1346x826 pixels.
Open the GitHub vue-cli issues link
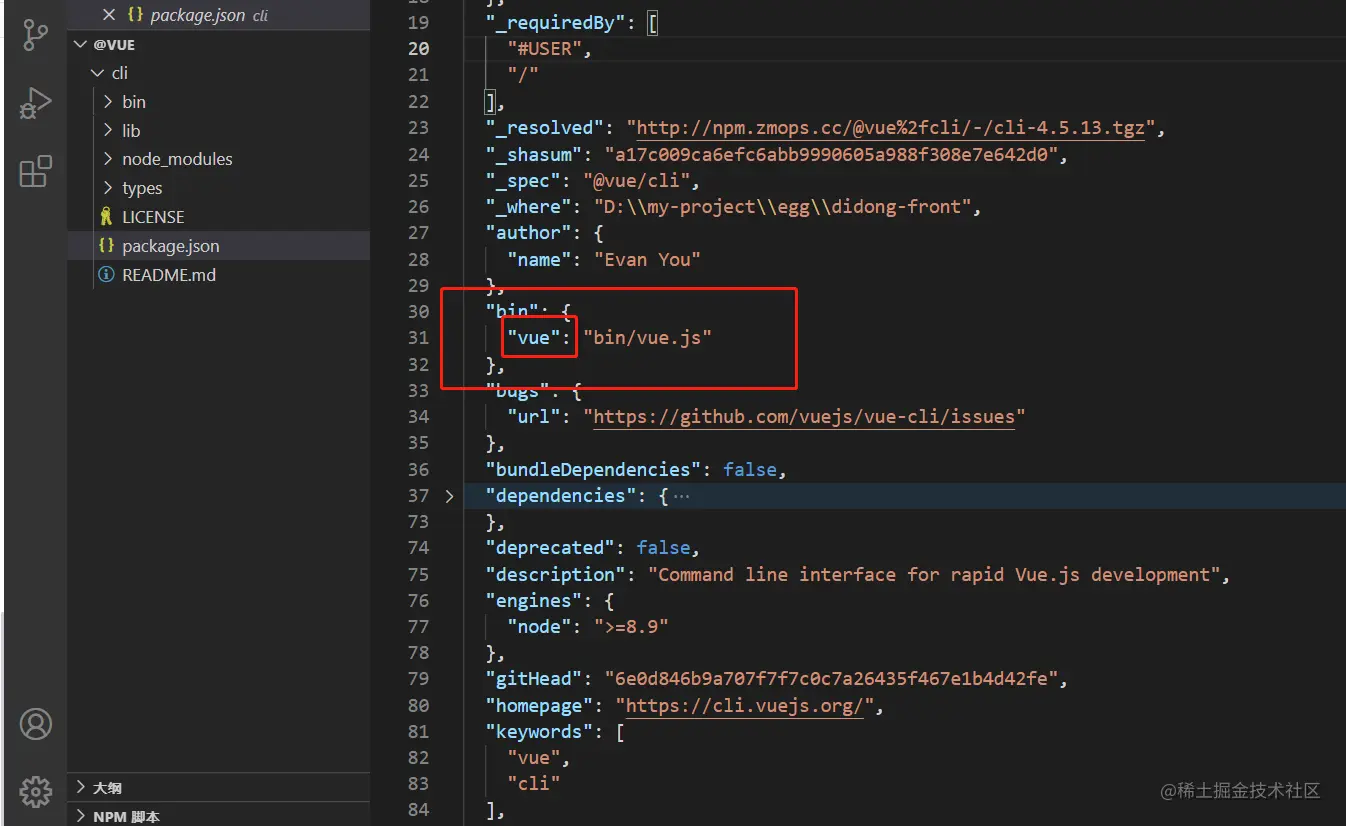pos(804,416)
